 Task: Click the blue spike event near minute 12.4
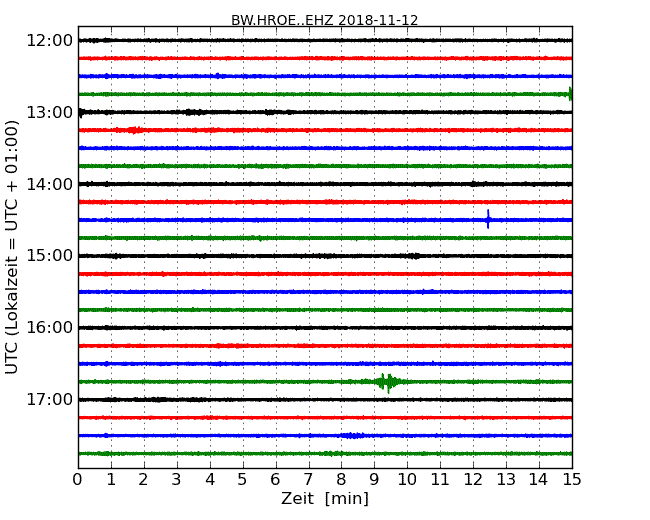488,219
